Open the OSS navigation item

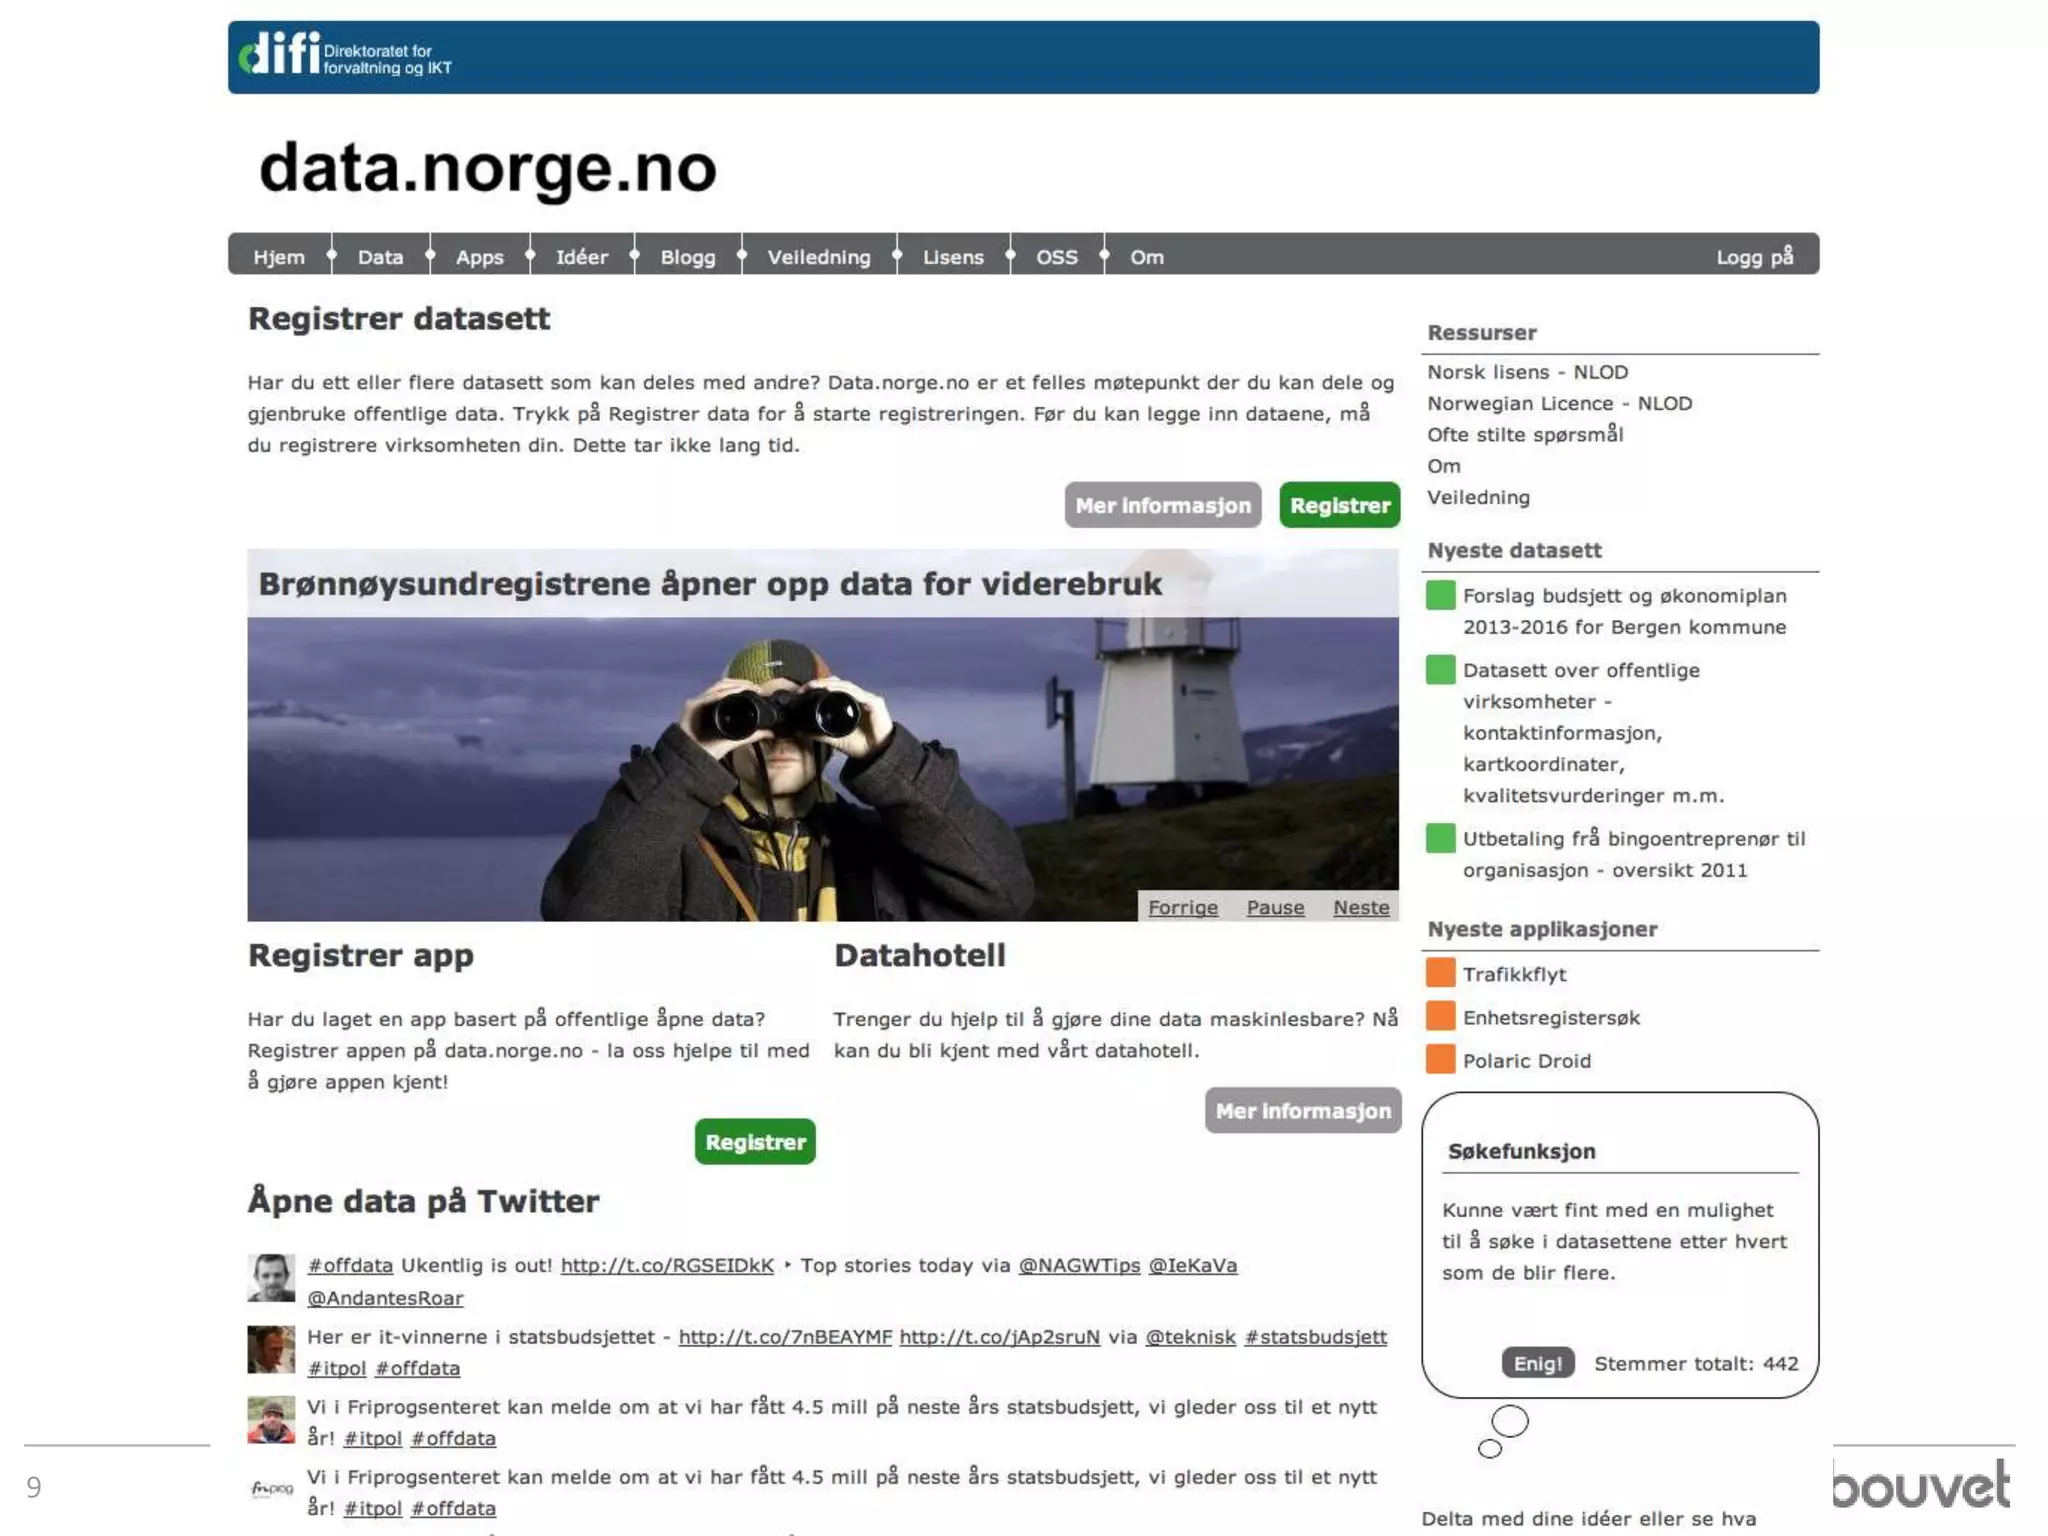click(1057, 257)
